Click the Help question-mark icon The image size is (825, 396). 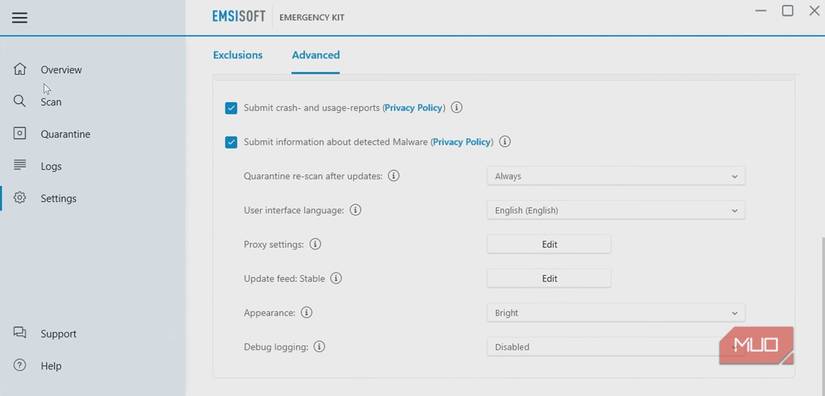click(19, 365)
